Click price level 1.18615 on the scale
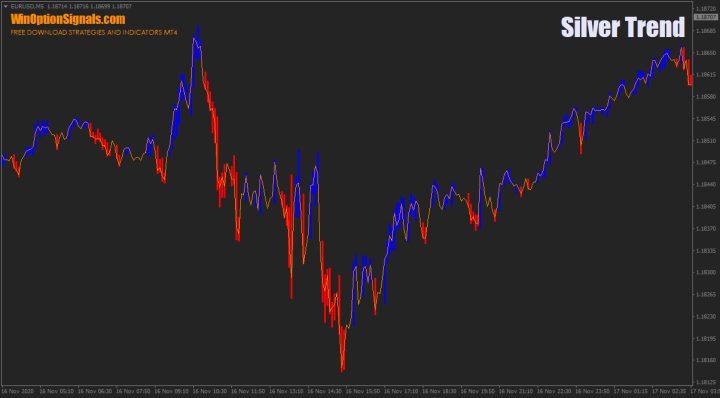Screen dimensions: 720x398 (706, 74)
